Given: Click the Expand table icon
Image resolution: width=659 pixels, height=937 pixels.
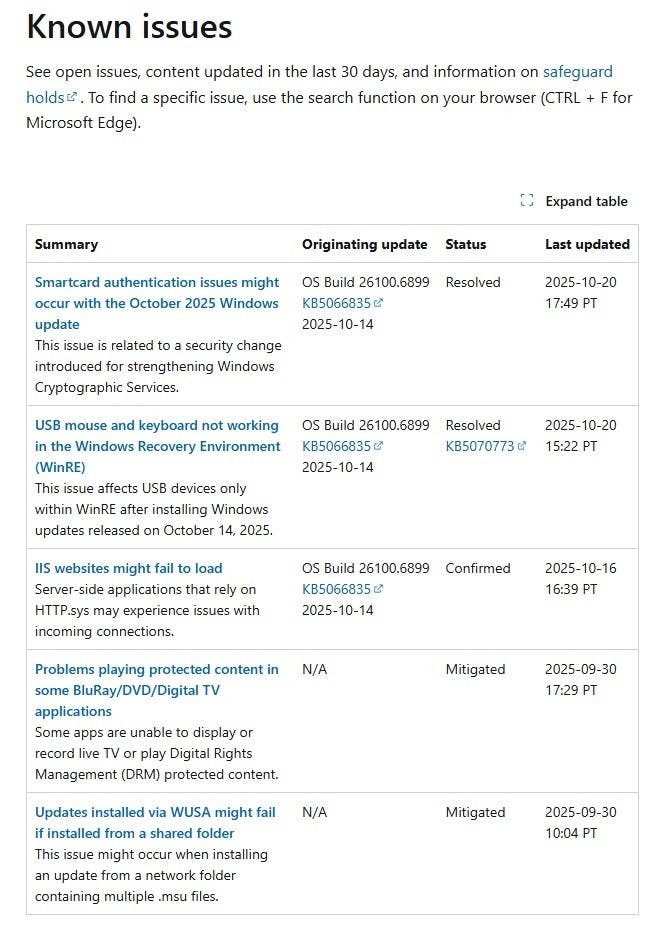Looking at the screenshot, I should point(527,201).
